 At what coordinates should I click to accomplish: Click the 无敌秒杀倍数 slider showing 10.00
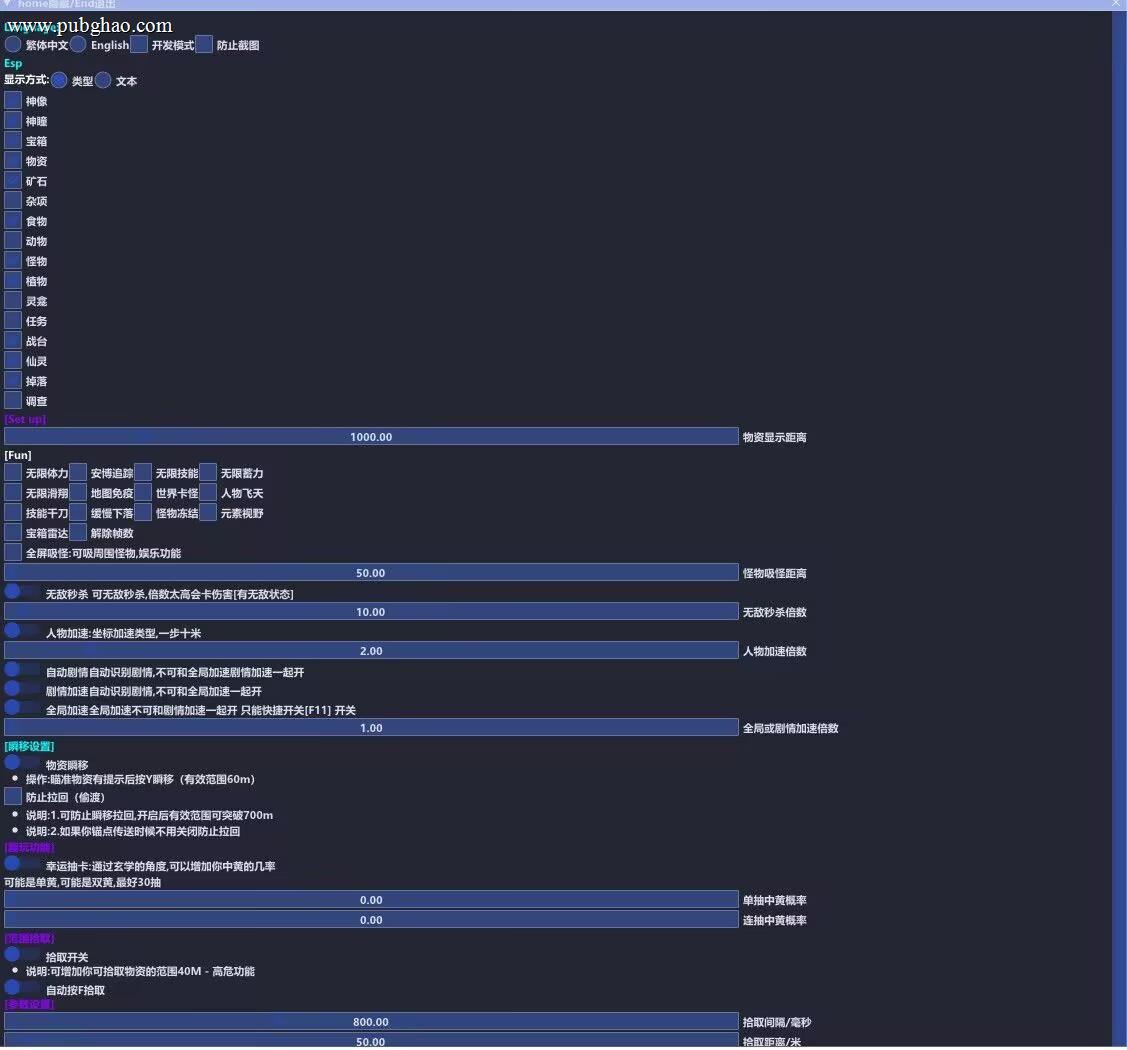coord(371,612)
